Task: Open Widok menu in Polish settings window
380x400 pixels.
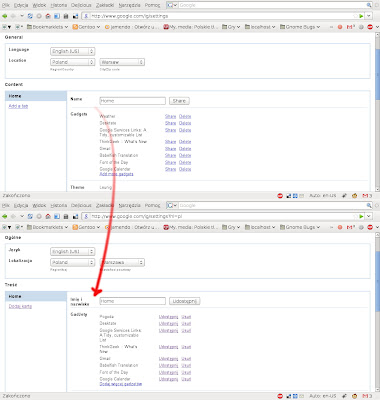Action: click(39, 206)
